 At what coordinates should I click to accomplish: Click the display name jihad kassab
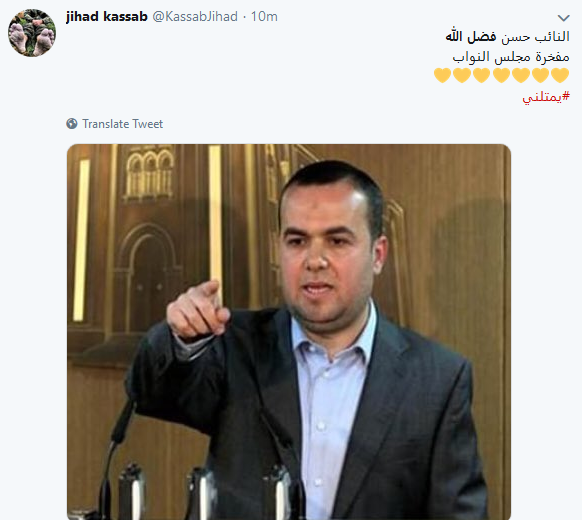(107, 17)
